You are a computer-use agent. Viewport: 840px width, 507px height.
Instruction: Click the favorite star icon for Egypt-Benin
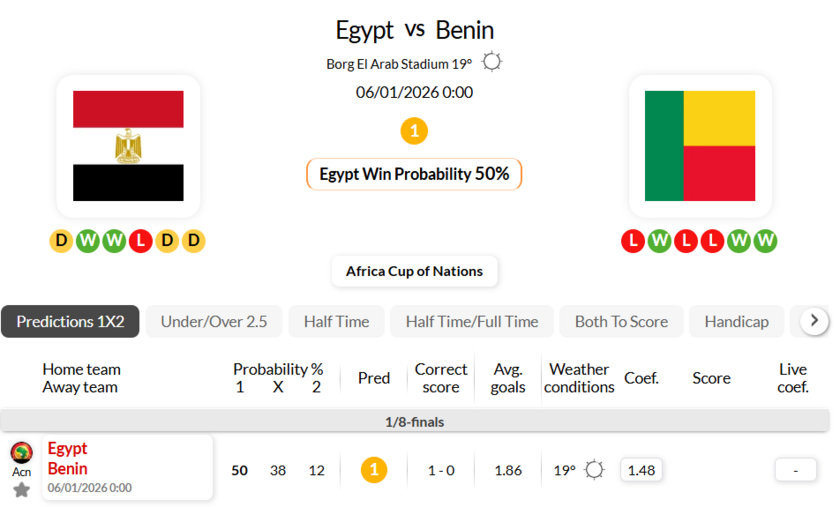click(21, 490)
